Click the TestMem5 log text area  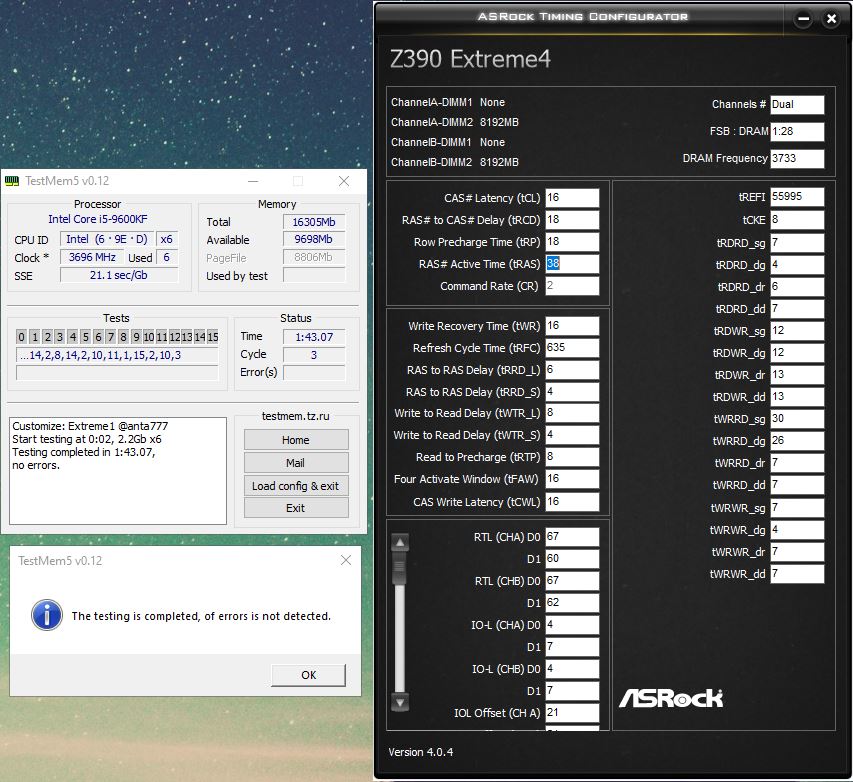point(118,471)
